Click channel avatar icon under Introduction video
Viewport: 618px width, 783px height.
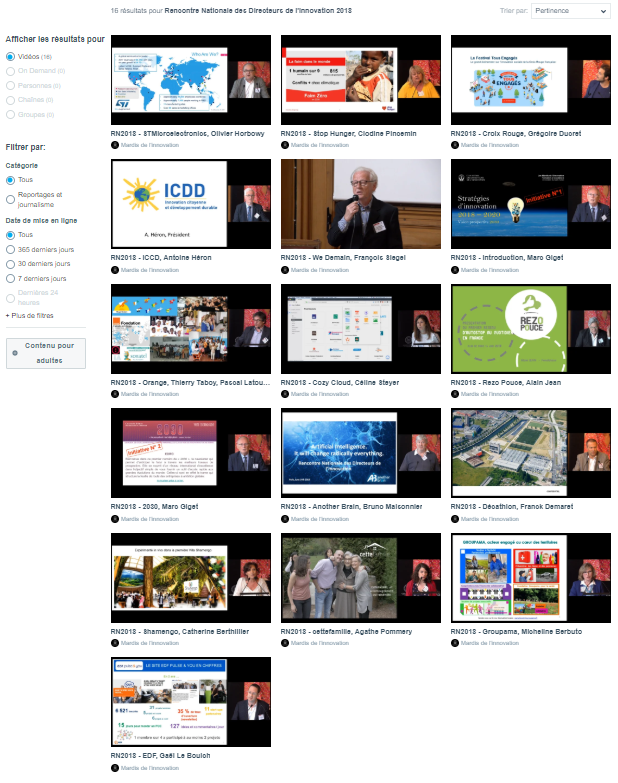455,270
